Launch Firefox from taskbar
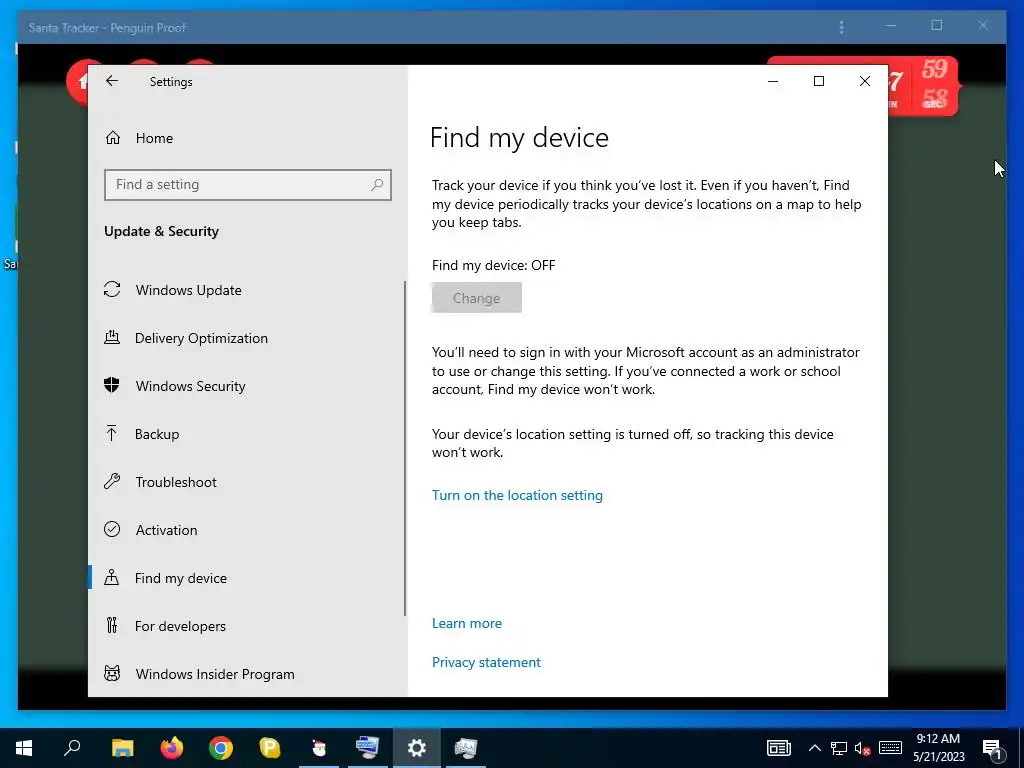 point(172,748)
